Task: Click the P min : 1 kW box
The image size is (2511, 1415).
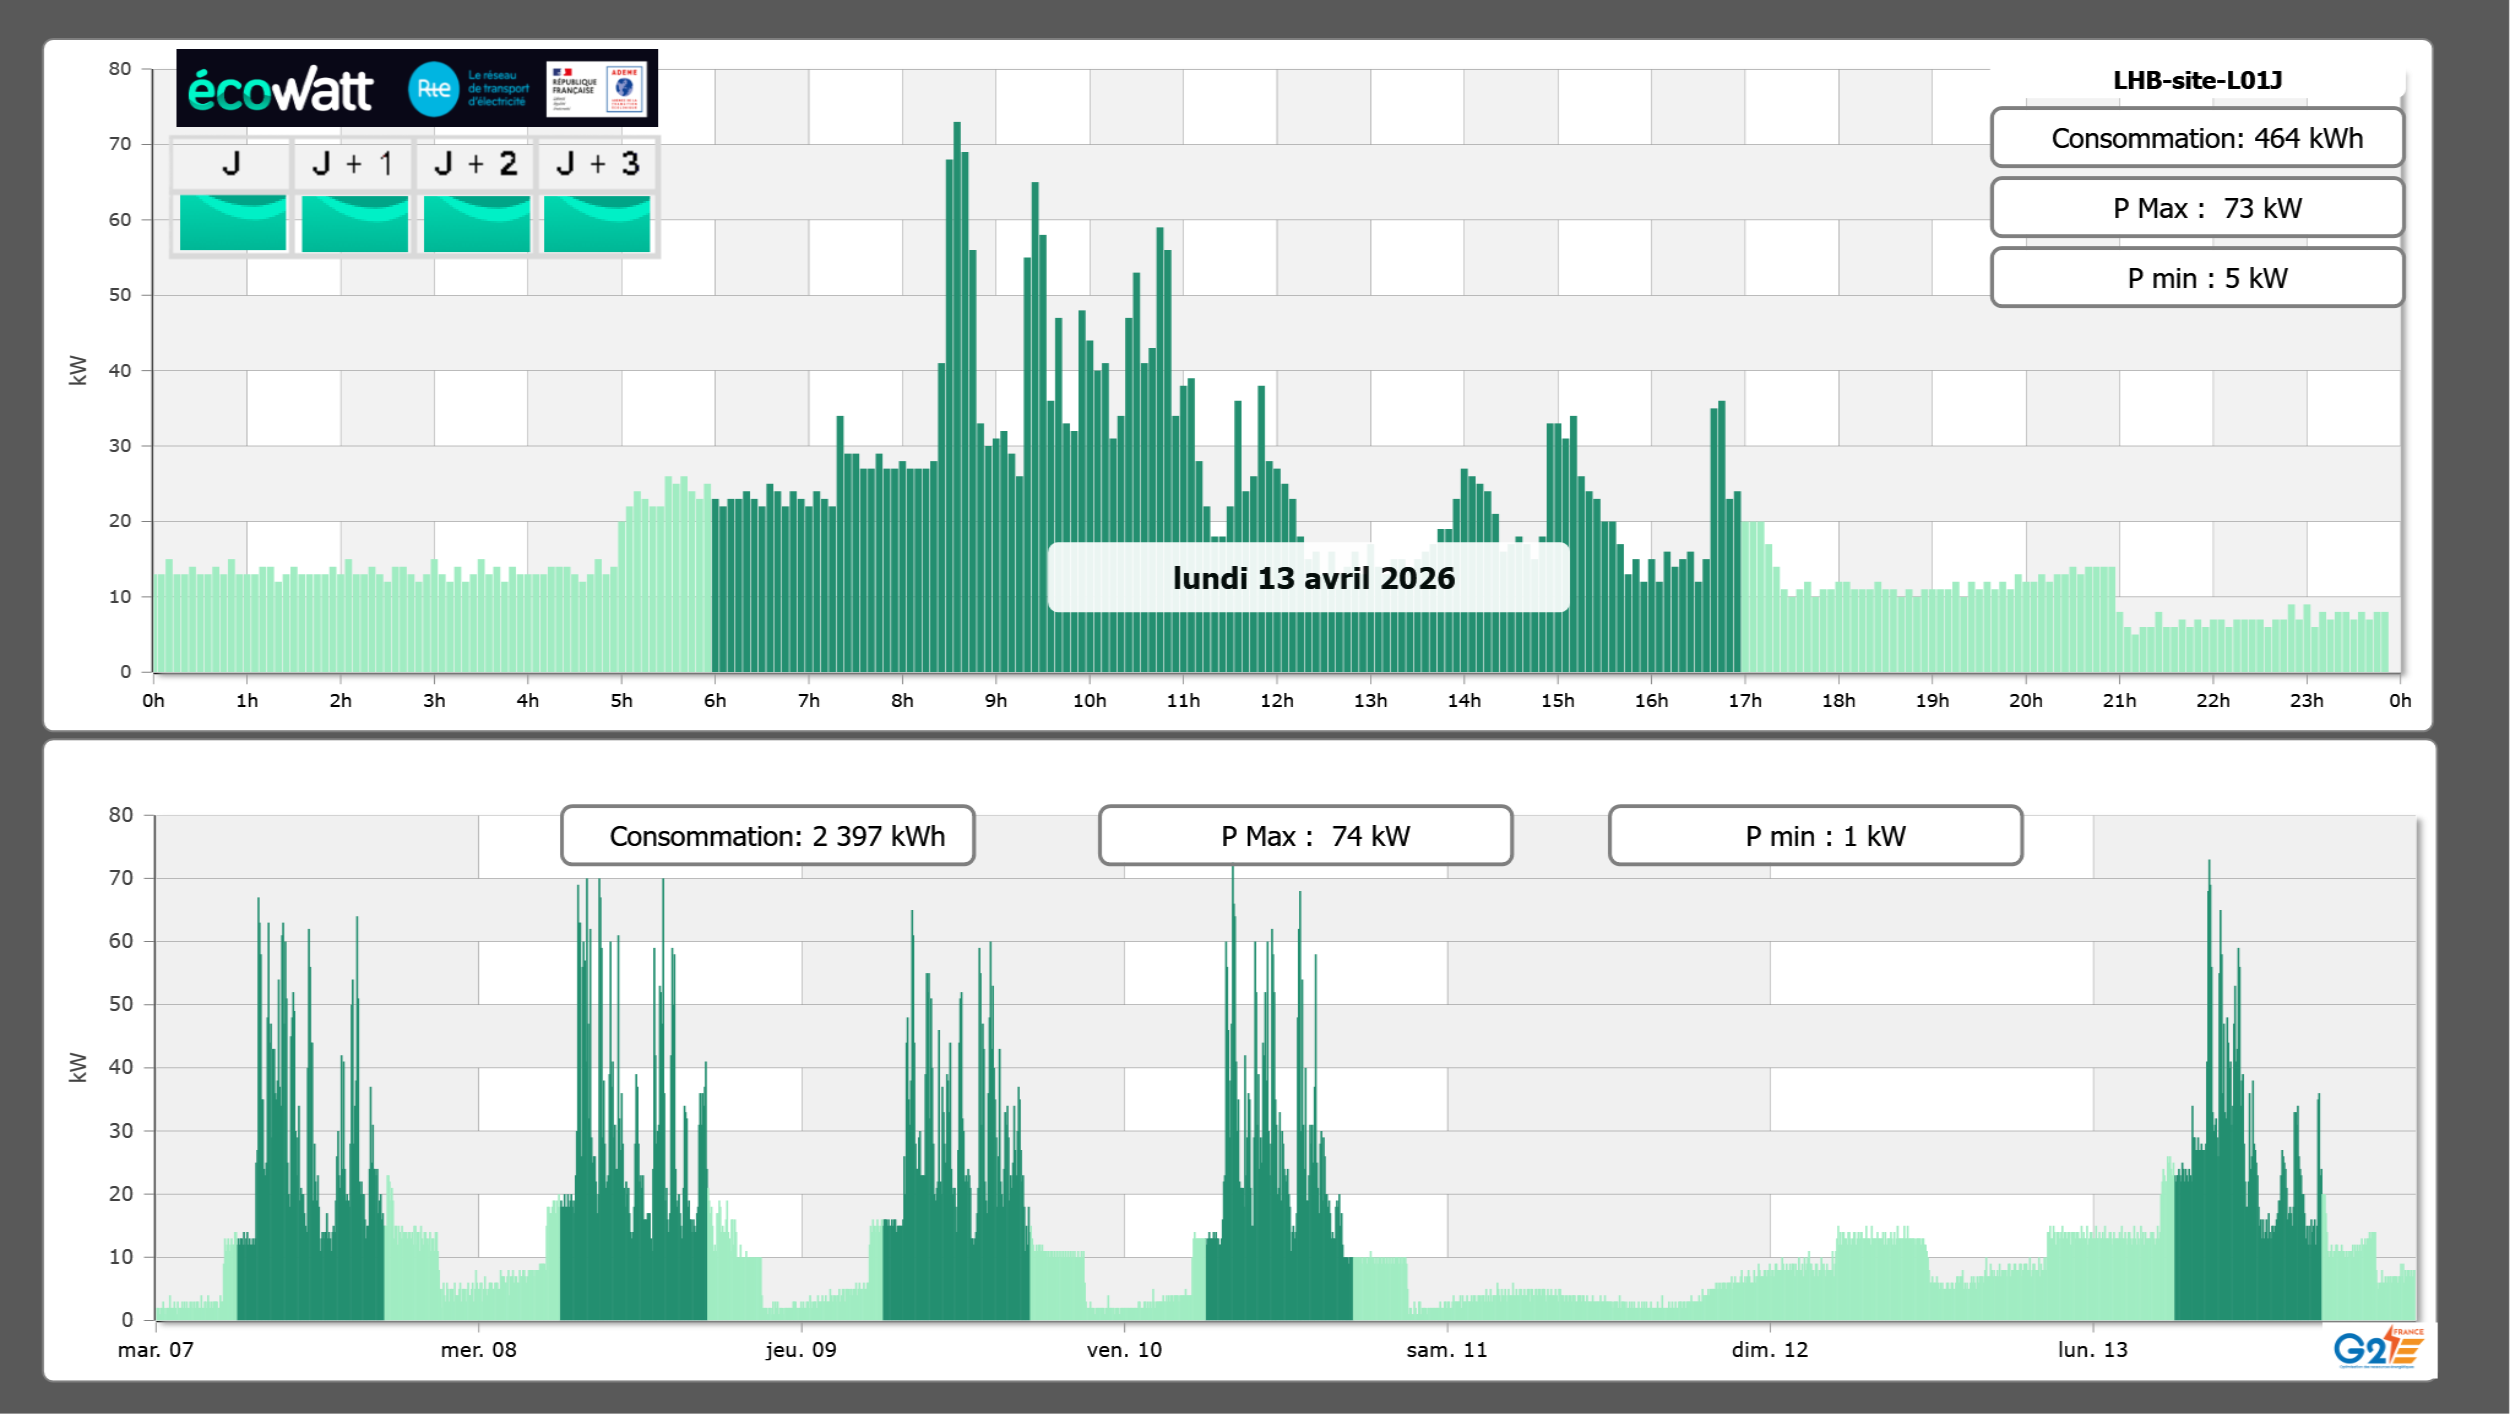Action: (x=1815, y=836)
